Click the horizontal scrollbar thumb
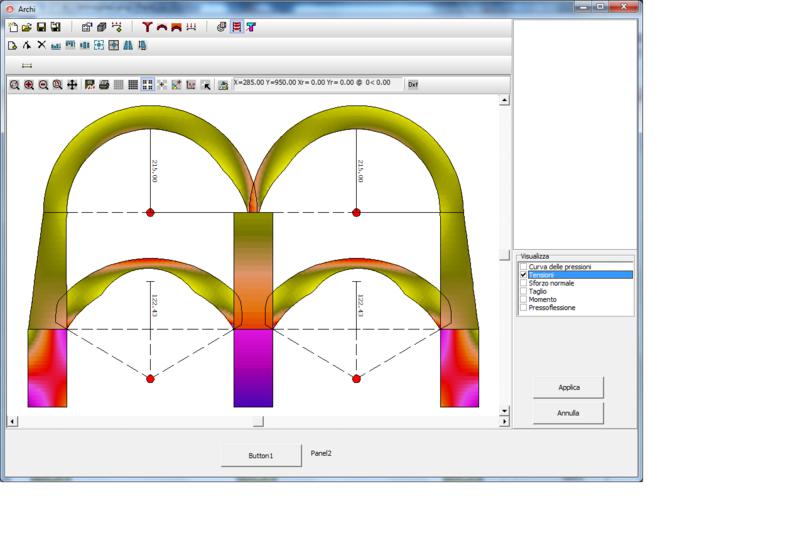Screen dimensions: 800x548 pyautogui.click(x=258, y=421)
